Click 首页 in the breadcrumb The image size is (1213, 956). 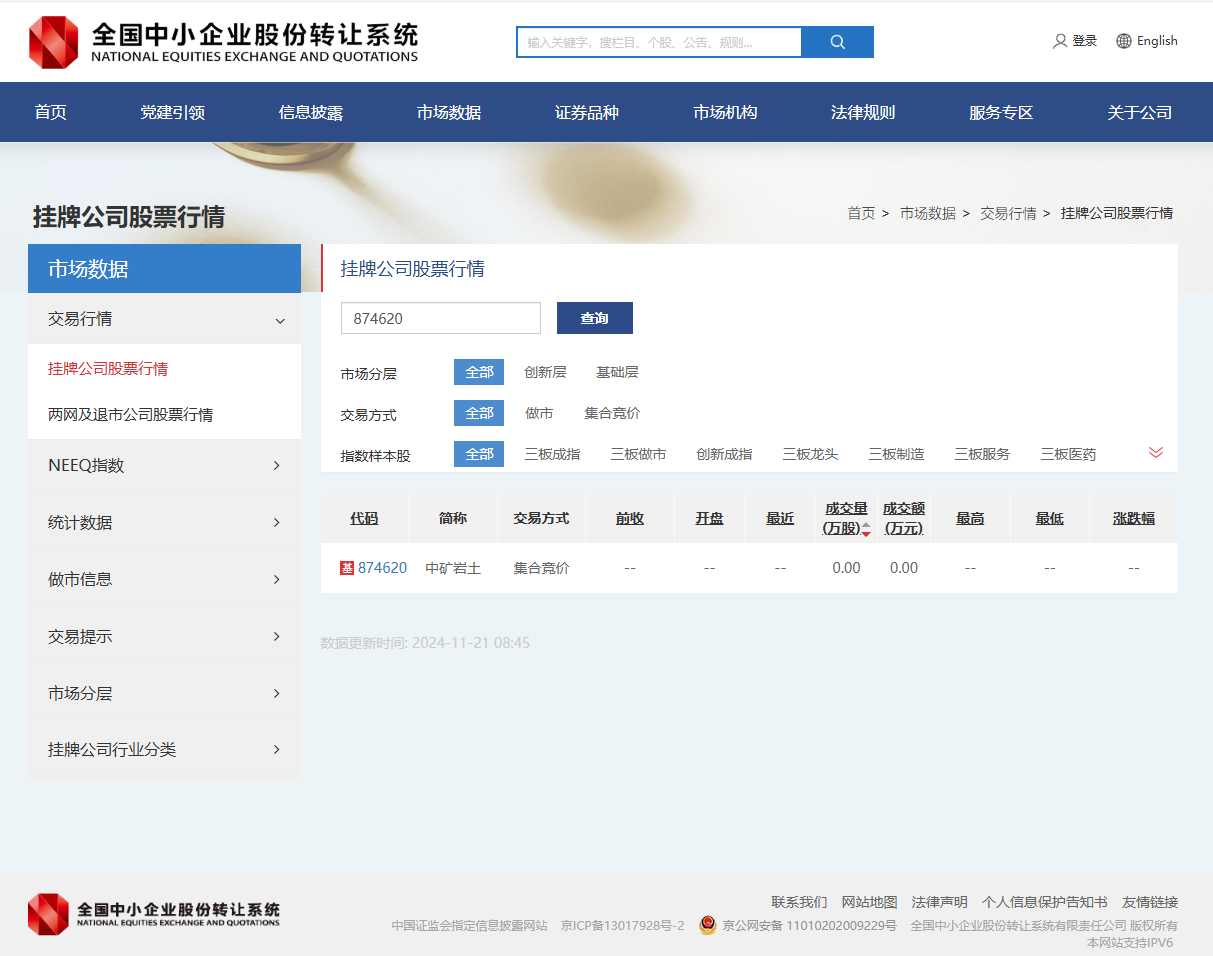861,213
